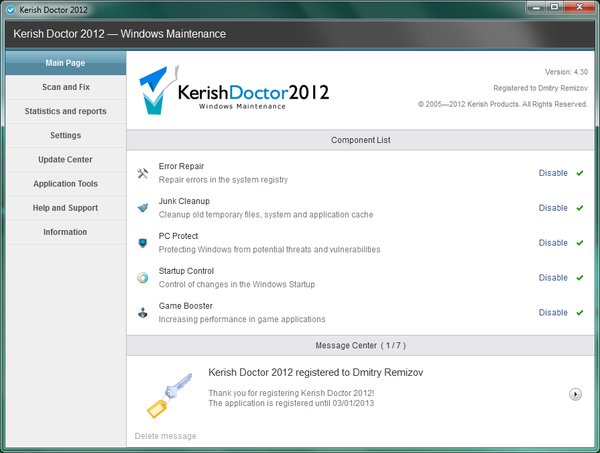Click the copyright Kerish Products text

point(502,104)
